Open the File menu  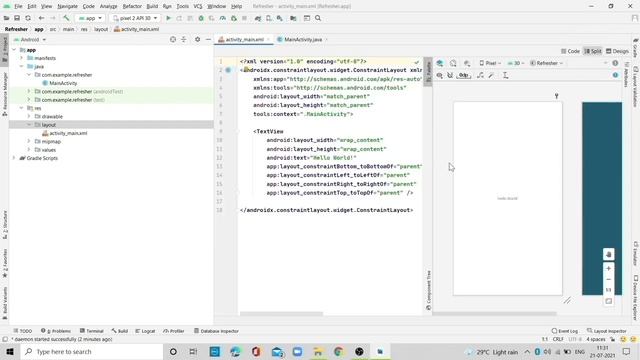[x=18, y=7]
